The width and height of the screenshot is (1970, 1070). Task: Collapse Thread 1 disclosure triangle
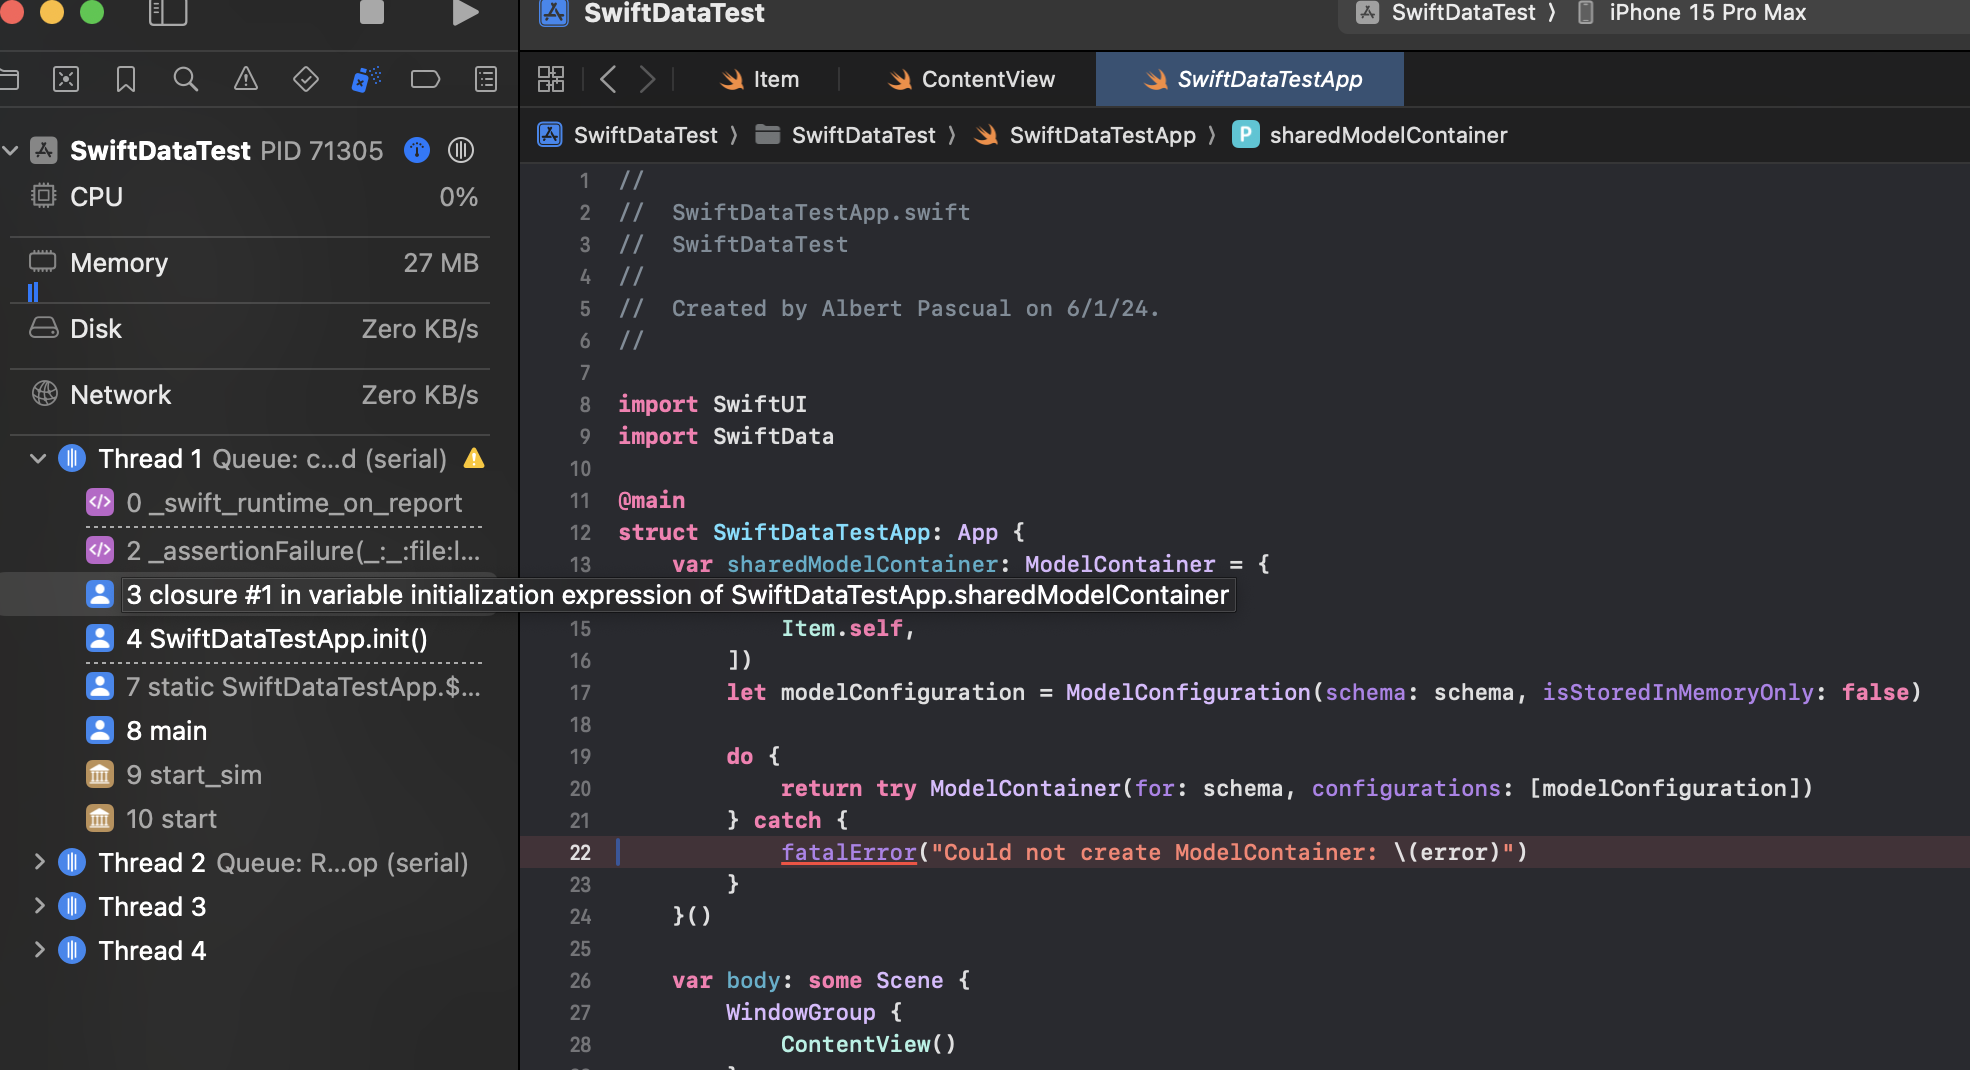pos(38,459)
